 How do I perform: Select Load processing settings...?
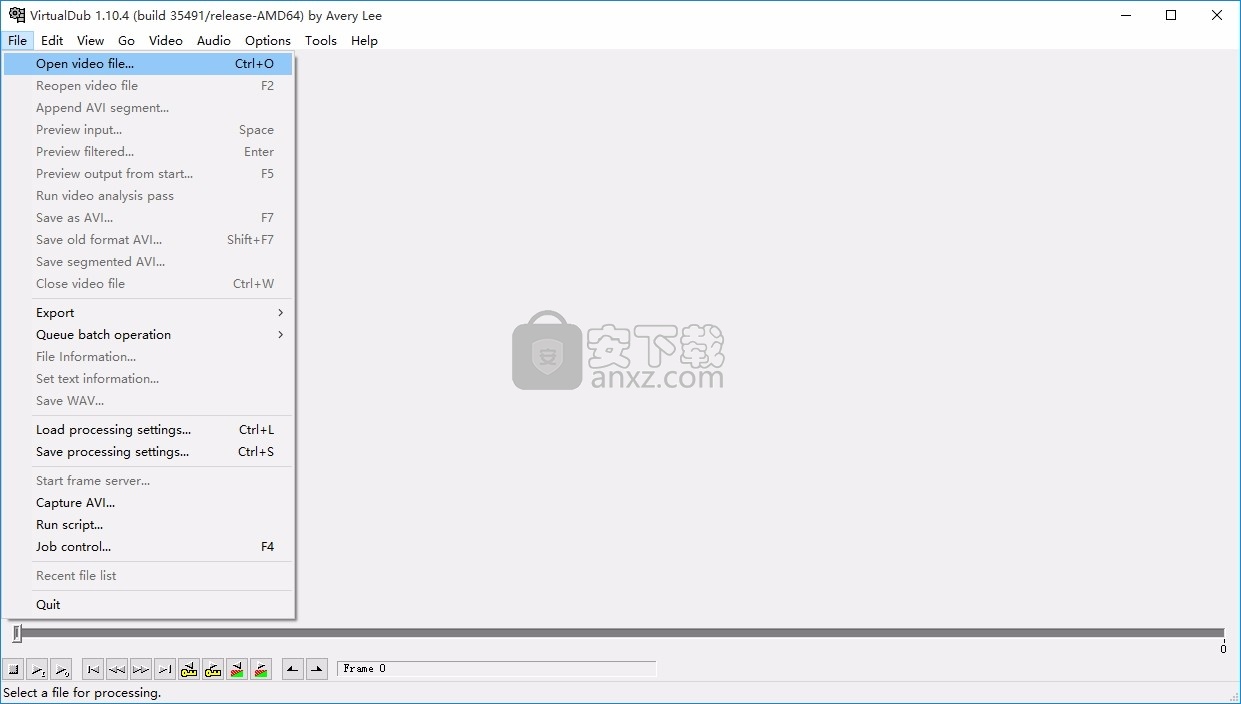(148, 430)
